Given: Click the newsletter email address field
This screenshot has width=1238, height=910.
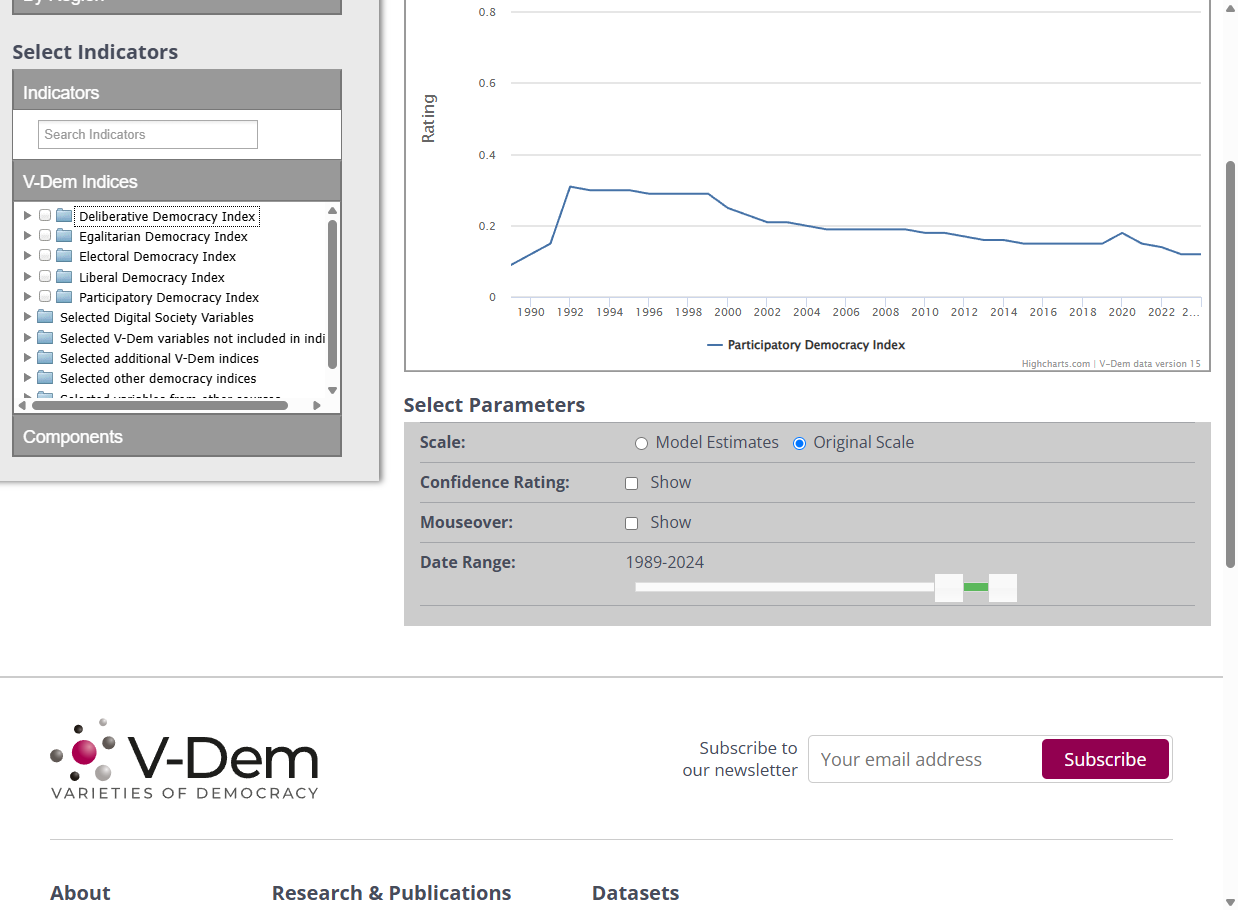Looking at the screenshot, I should click(x=926, y=759).
